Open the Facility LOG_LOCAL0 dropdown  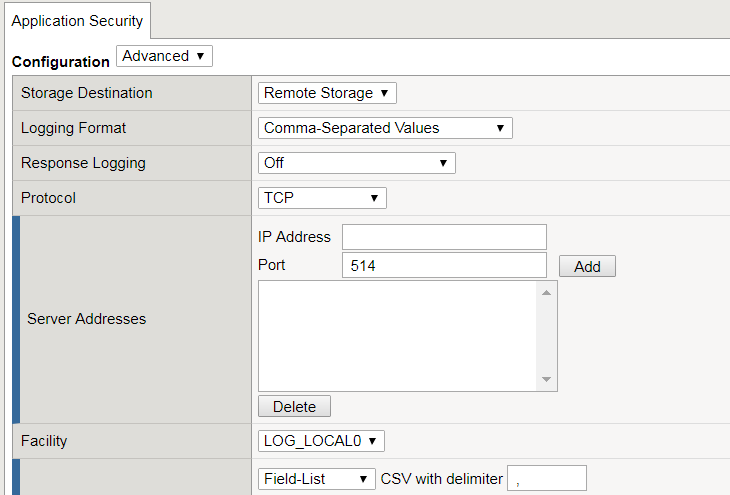click(321, 441)
